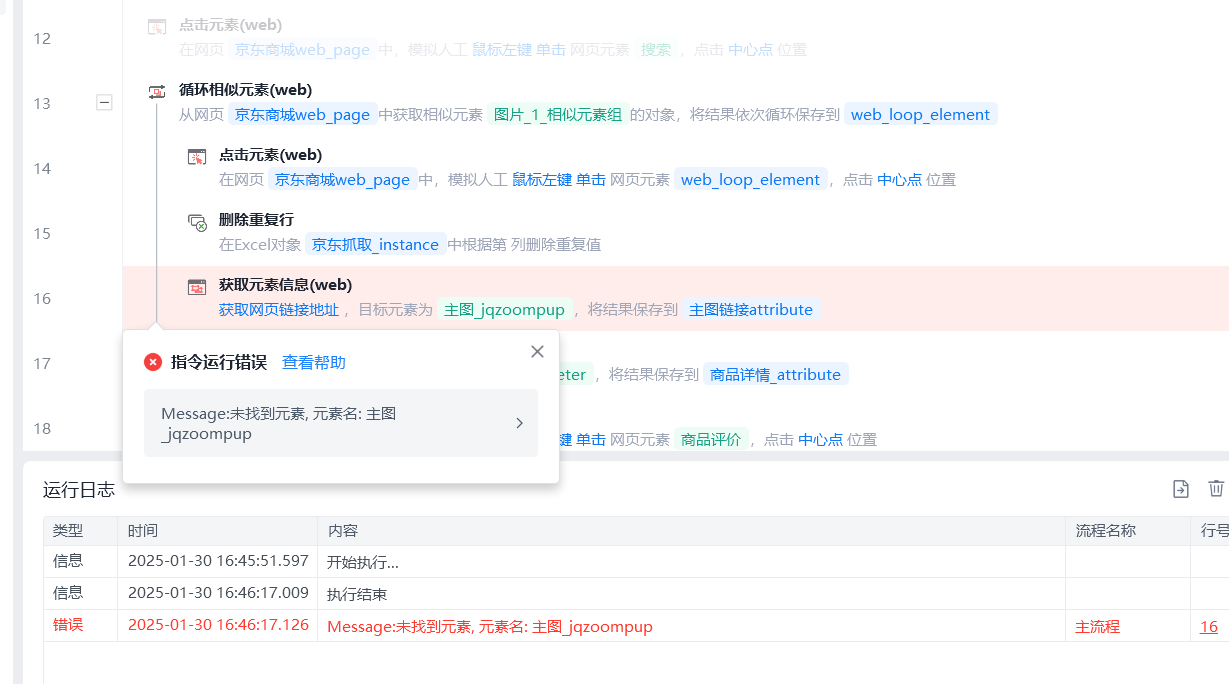Click the get element info step icon
The image size is (1229, 684).
point(197,287)
